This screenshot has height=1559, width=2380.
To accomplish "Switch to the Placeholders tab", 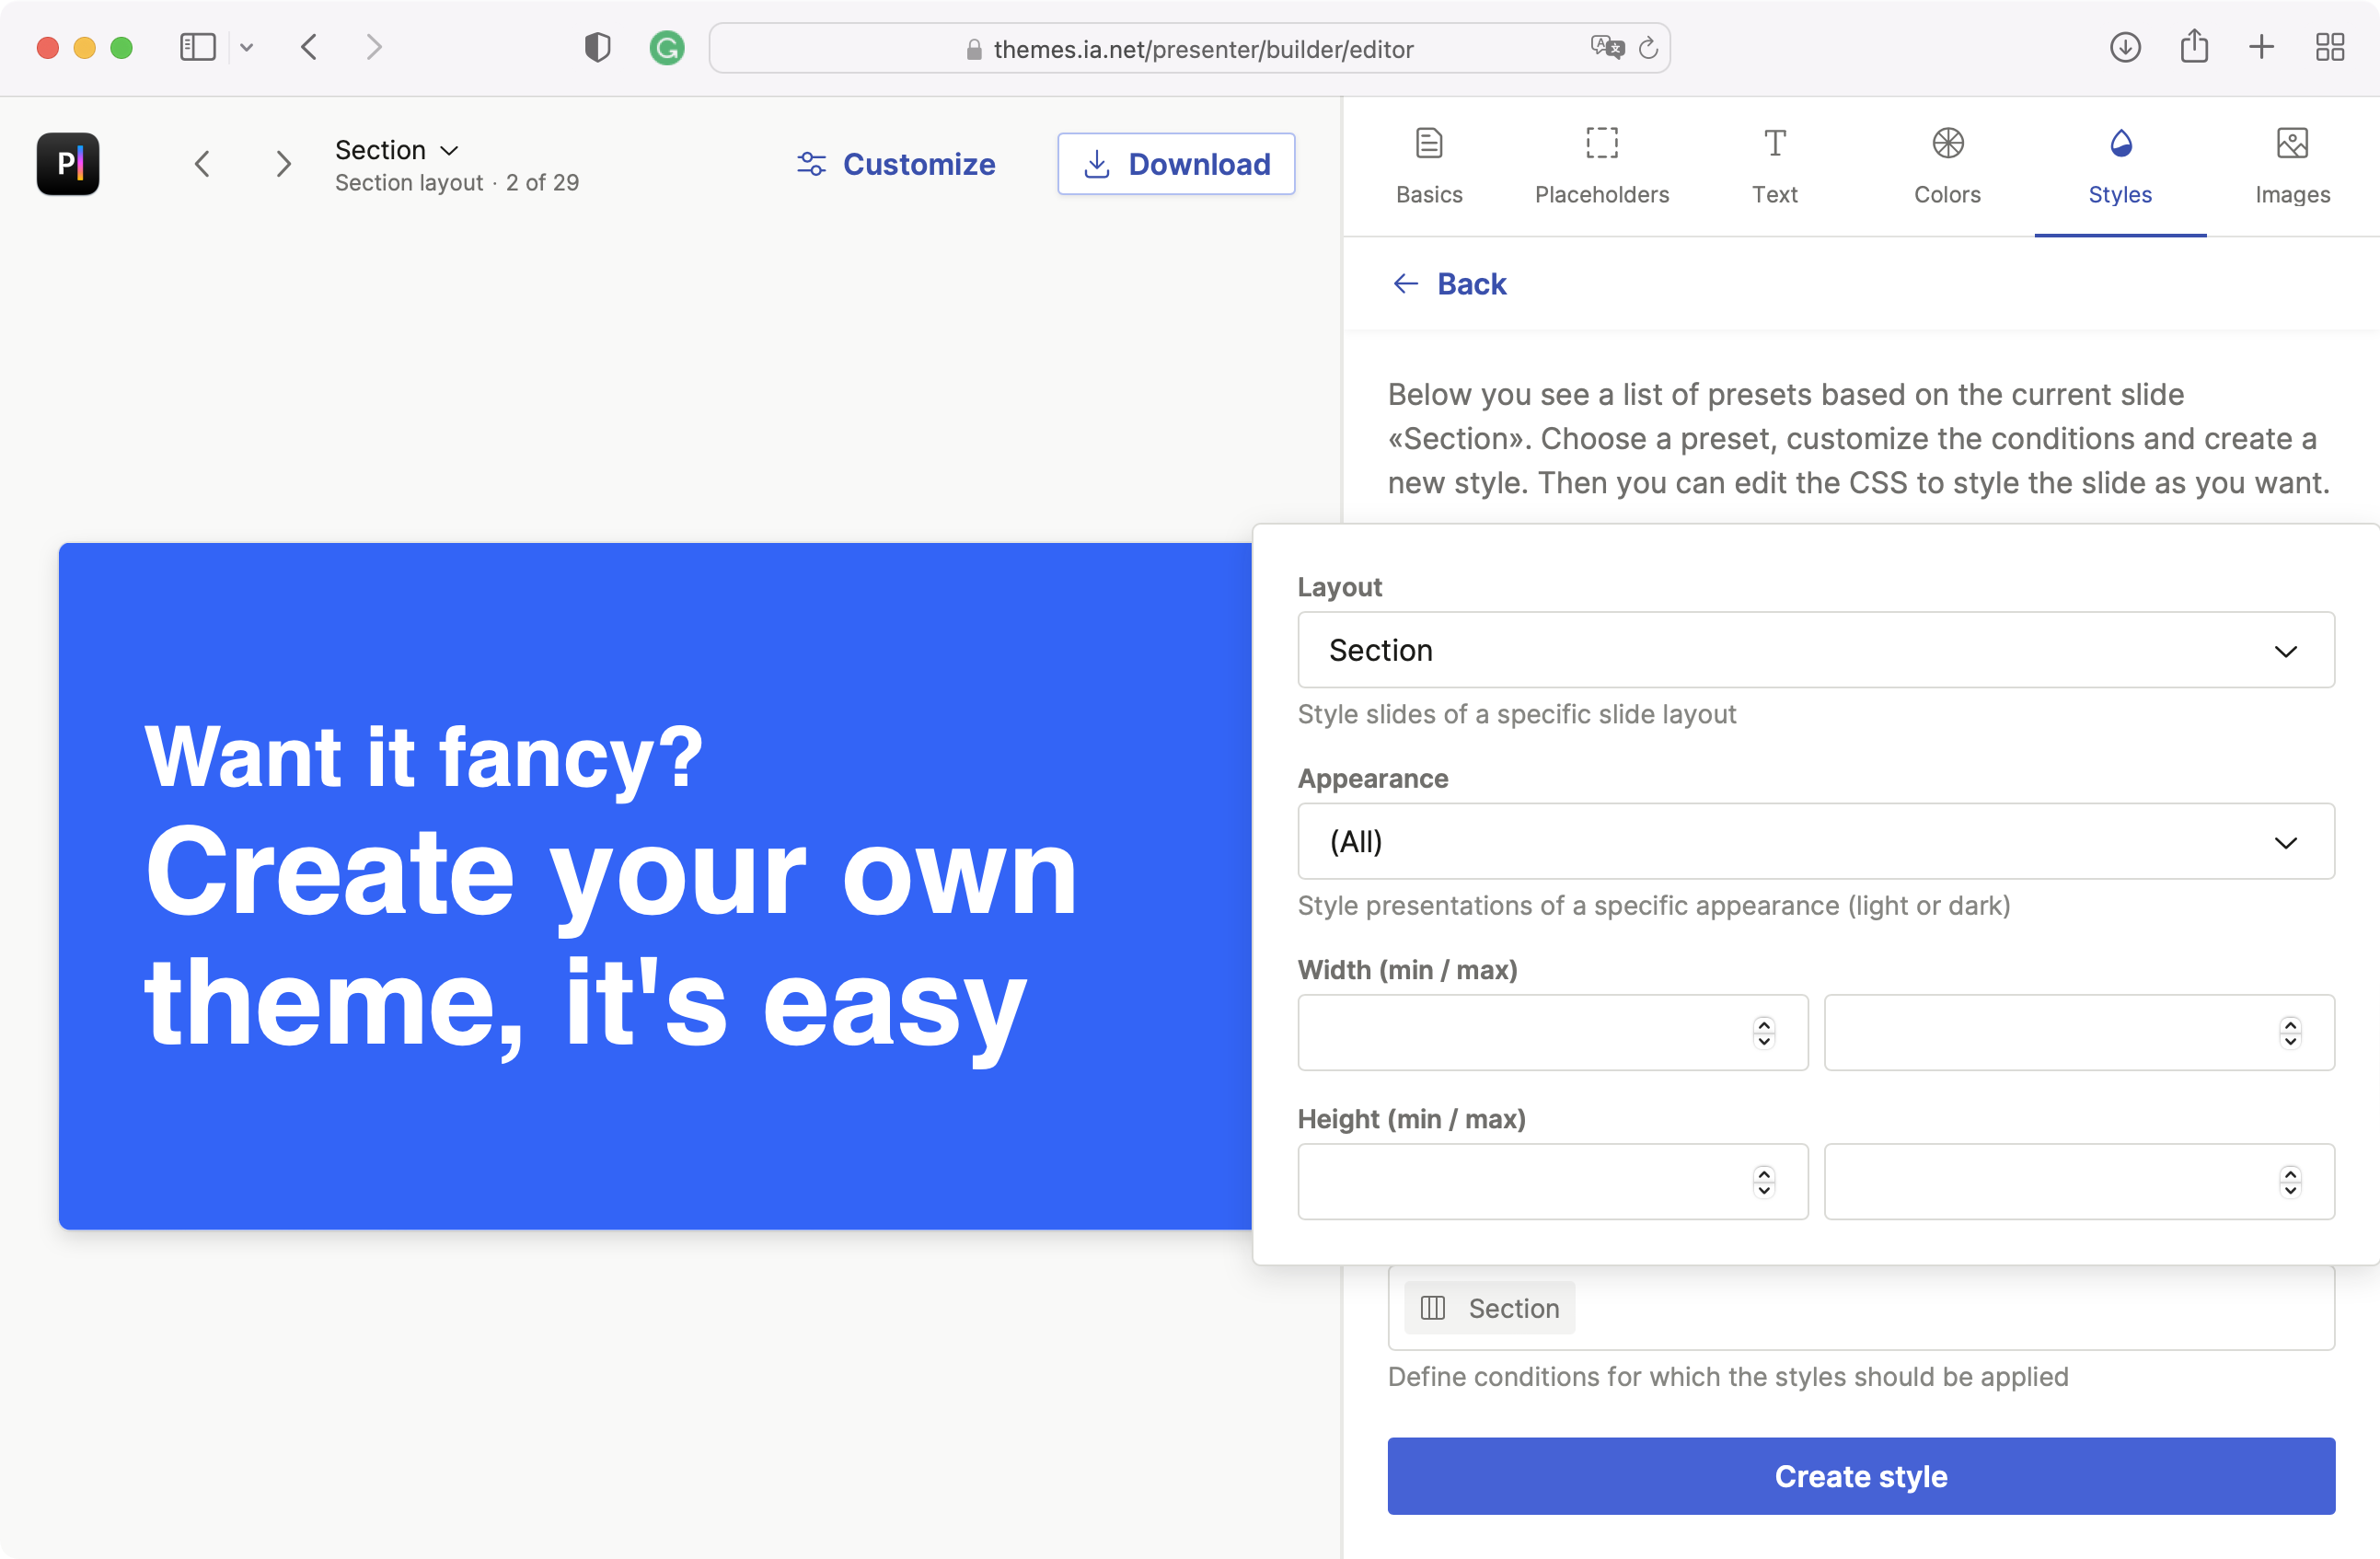I will coord(1601,166).
